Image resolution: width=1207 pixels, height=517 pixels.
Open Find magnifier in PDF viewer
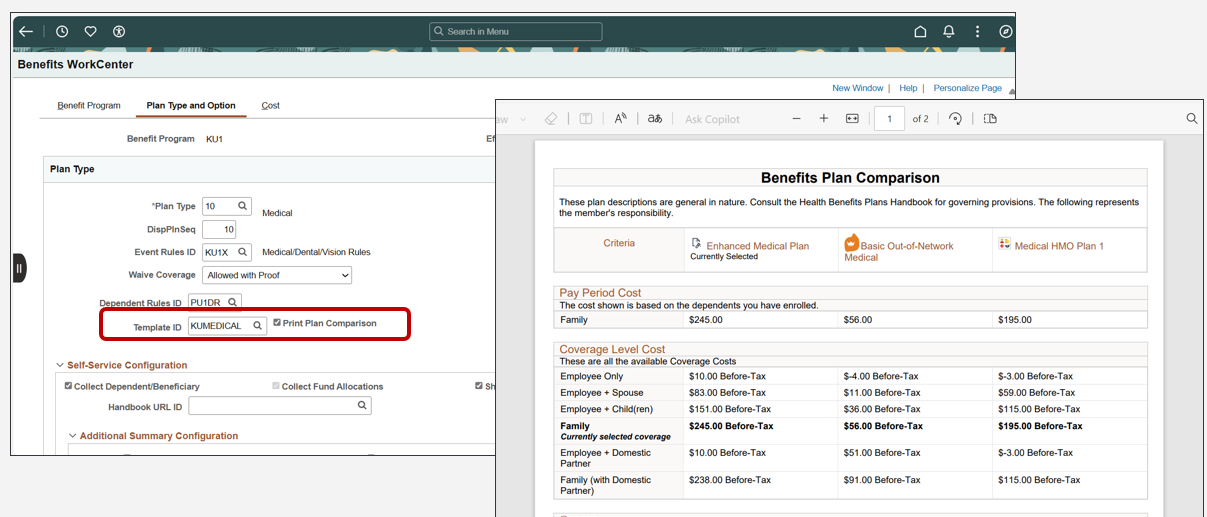click(1192, 118)
